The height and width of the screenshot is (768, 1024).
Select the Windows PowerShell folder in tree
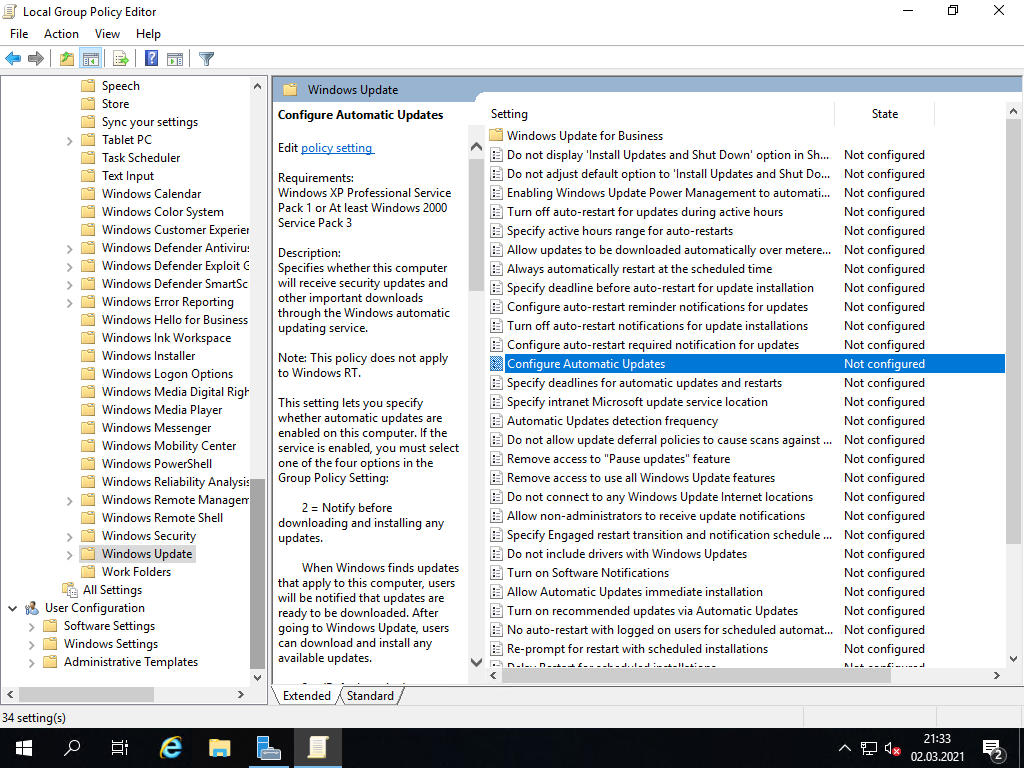click(156, 464)
